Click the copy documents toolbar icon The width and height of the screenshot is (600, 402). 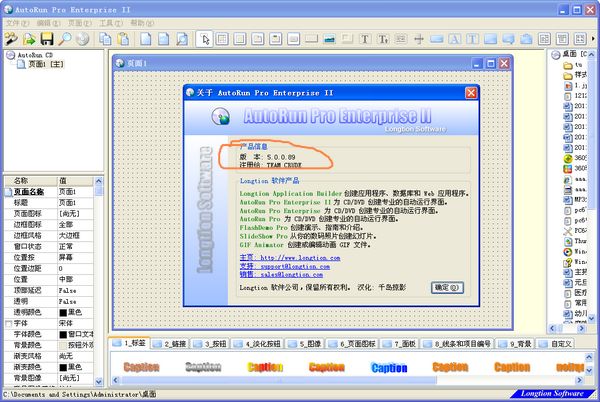105,39
